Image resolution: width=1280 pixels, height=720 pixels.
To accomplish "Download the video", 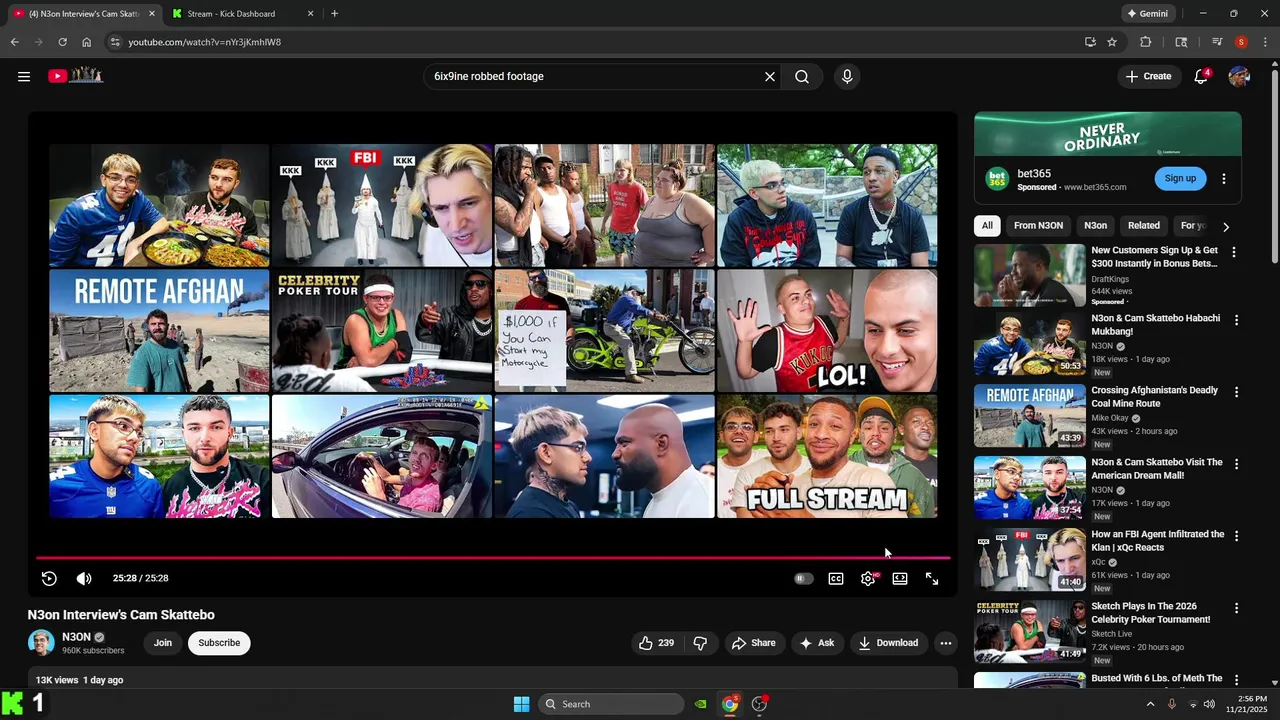I will click(888, 643).
